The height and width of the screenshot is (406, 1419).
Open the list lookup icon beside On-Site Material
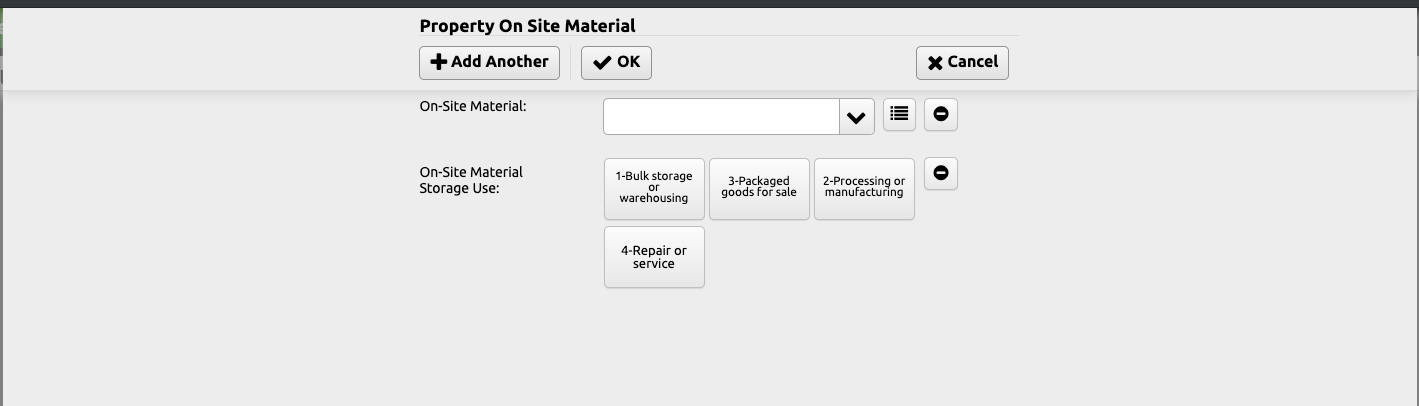899,114
